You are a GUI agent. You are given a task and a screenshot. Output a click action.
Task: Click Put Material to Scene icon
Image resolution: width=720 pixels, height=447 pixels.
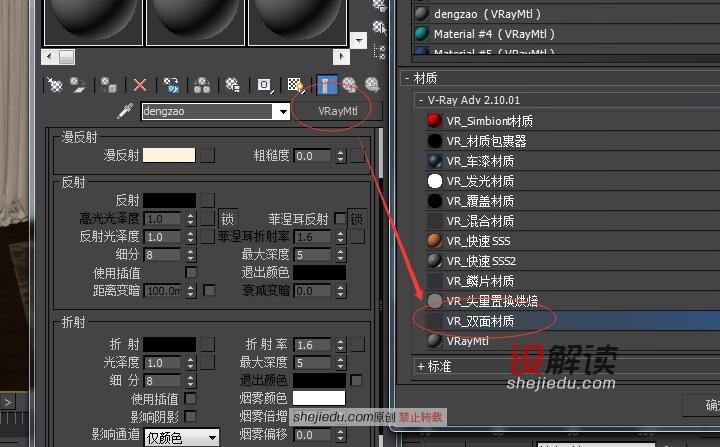pos(78,85)
